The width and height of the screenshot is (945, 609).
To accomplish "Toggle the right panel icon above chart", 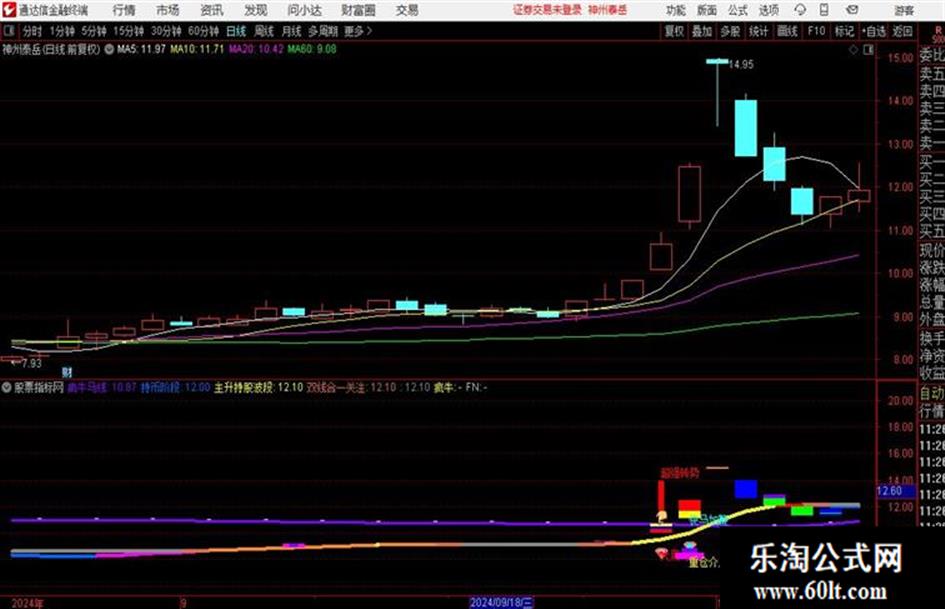I will pyautogui.click(x=868, y=50).
